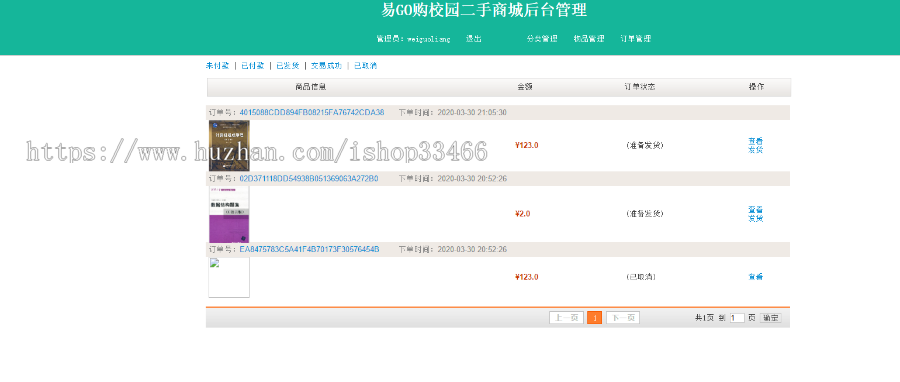Click the brown book cover thumbnail
This screenshot has height=382, width=900.
pyautogui.click(x=229, y=146)
